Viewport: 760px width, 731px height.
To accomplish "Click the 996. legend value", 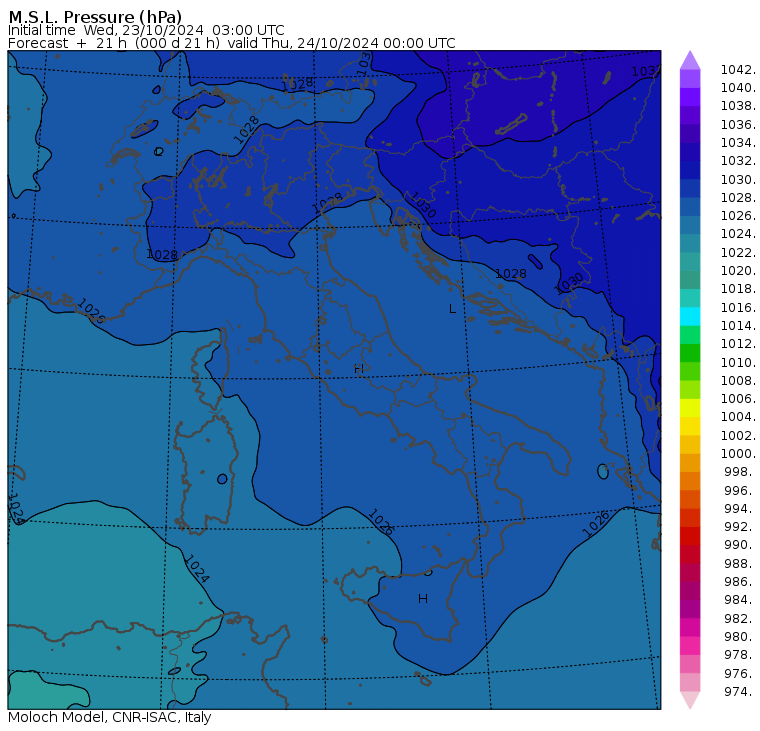I will tap(740, 490).
